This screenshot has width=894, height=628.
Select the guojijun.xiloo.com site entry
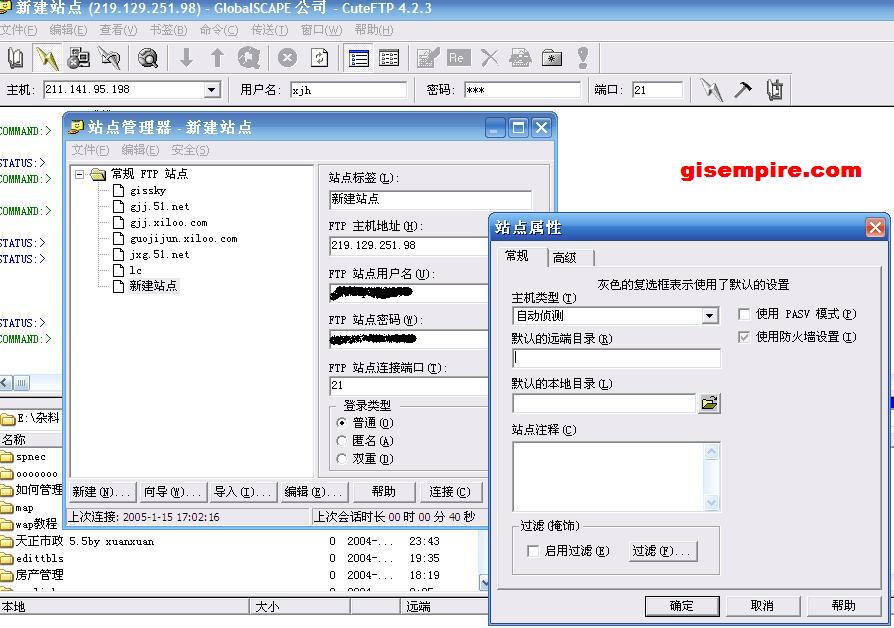[184, 238]
